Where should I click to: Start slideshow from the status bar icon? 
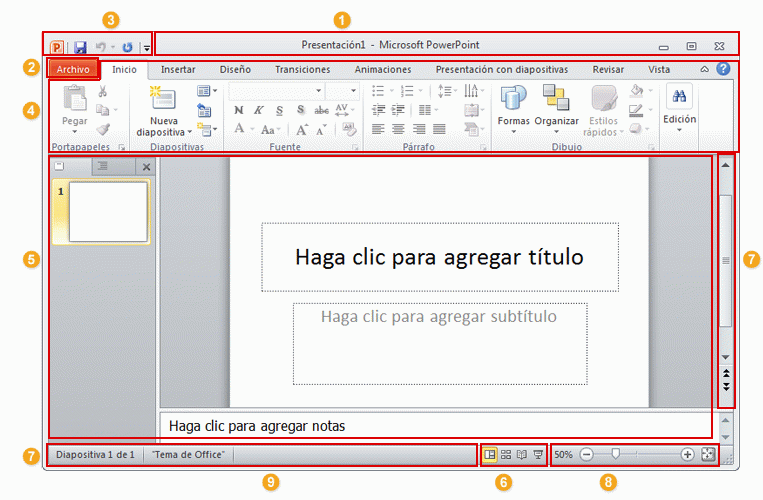[538, 454]
